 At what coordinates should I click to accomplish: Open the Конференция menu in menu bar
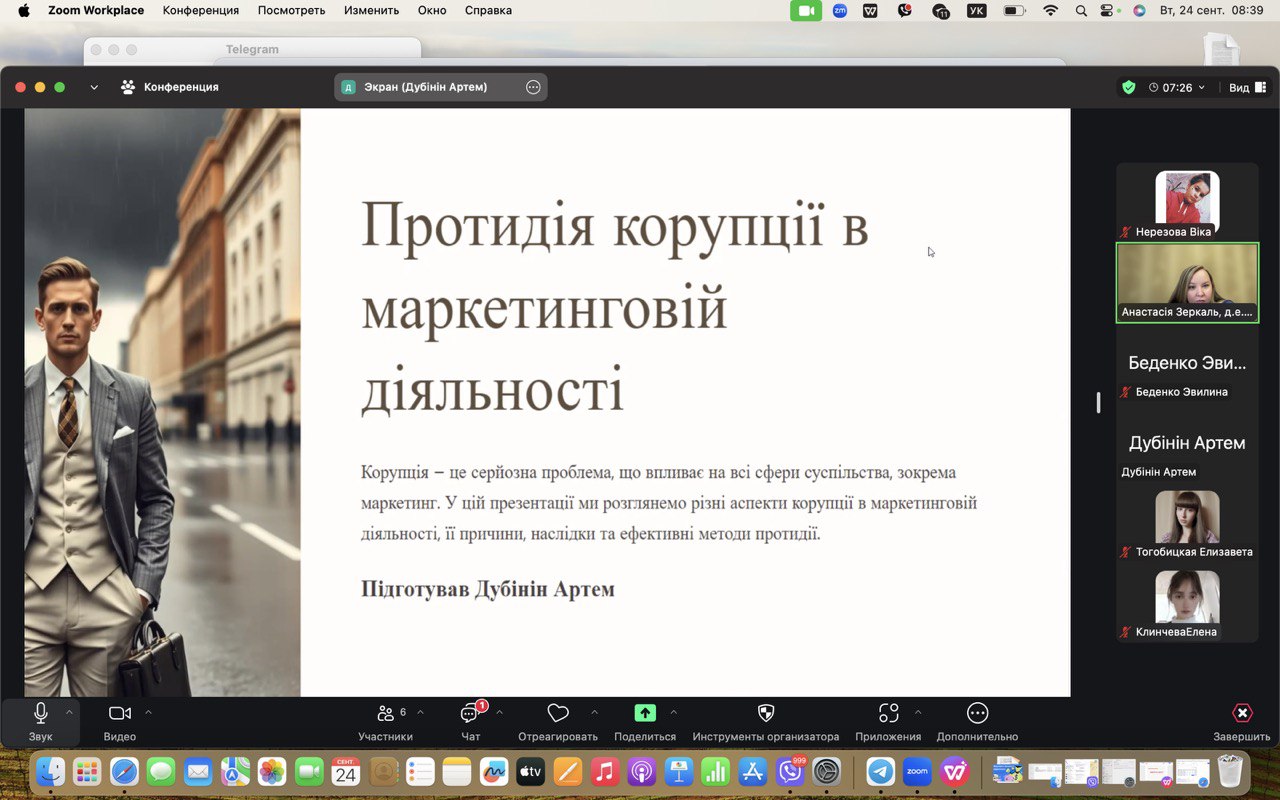click(201, 10)
